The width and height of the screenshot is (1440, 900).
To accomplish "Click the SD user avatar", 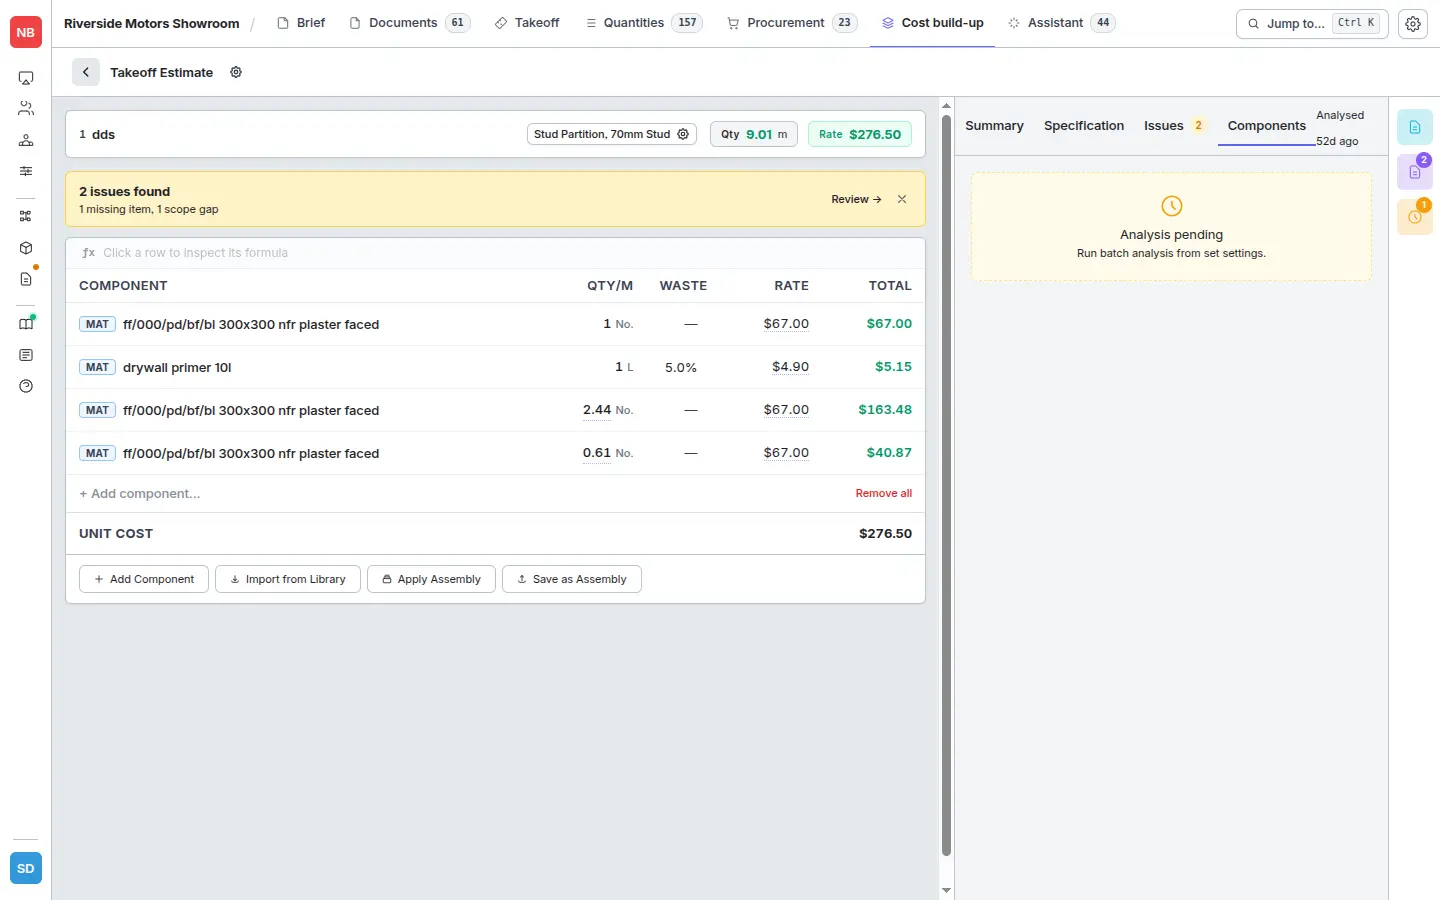I will (x=26, y=869).
